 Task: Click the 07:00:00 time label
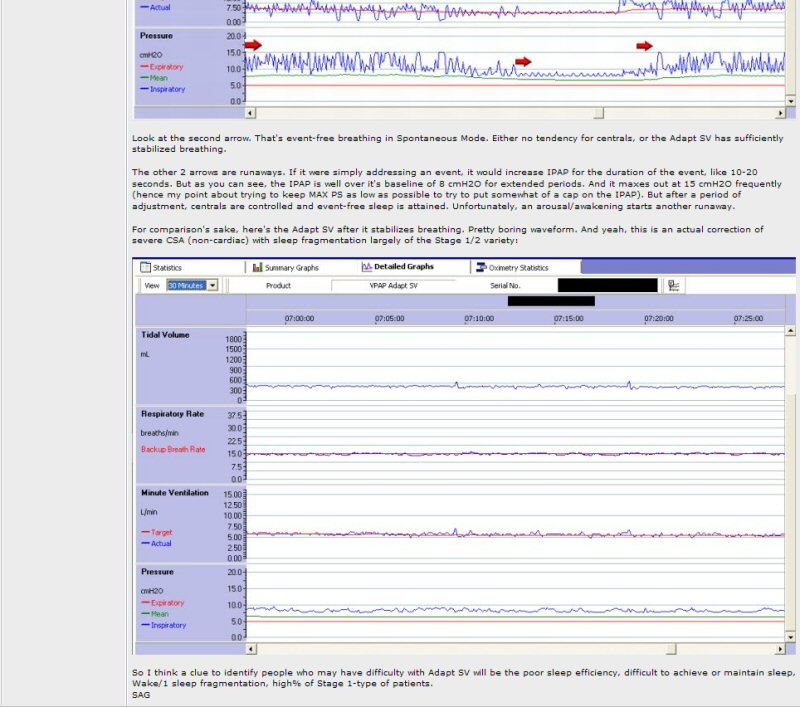(x=299, y=318)
